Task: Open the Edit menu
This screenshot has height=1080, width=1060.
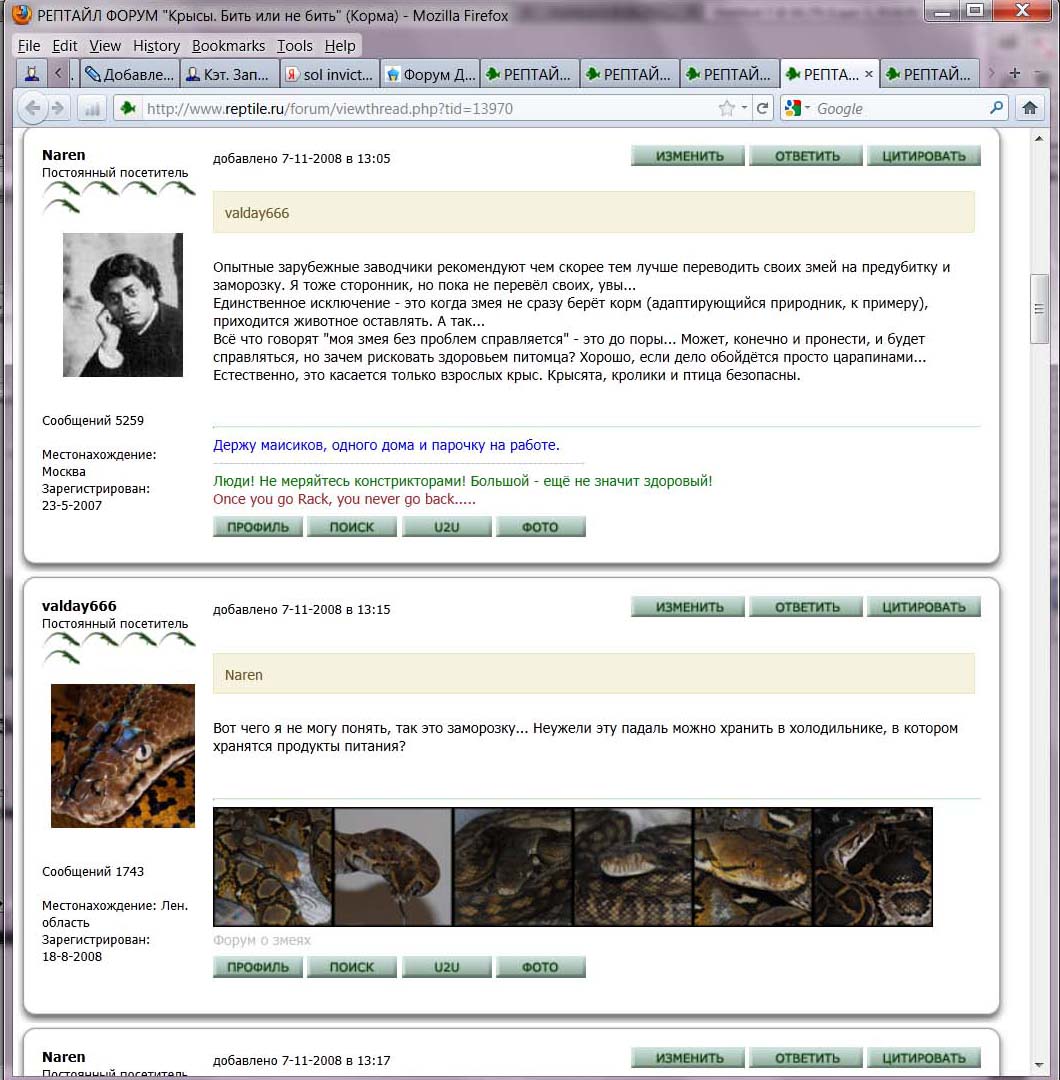Action: click(65, 45)
